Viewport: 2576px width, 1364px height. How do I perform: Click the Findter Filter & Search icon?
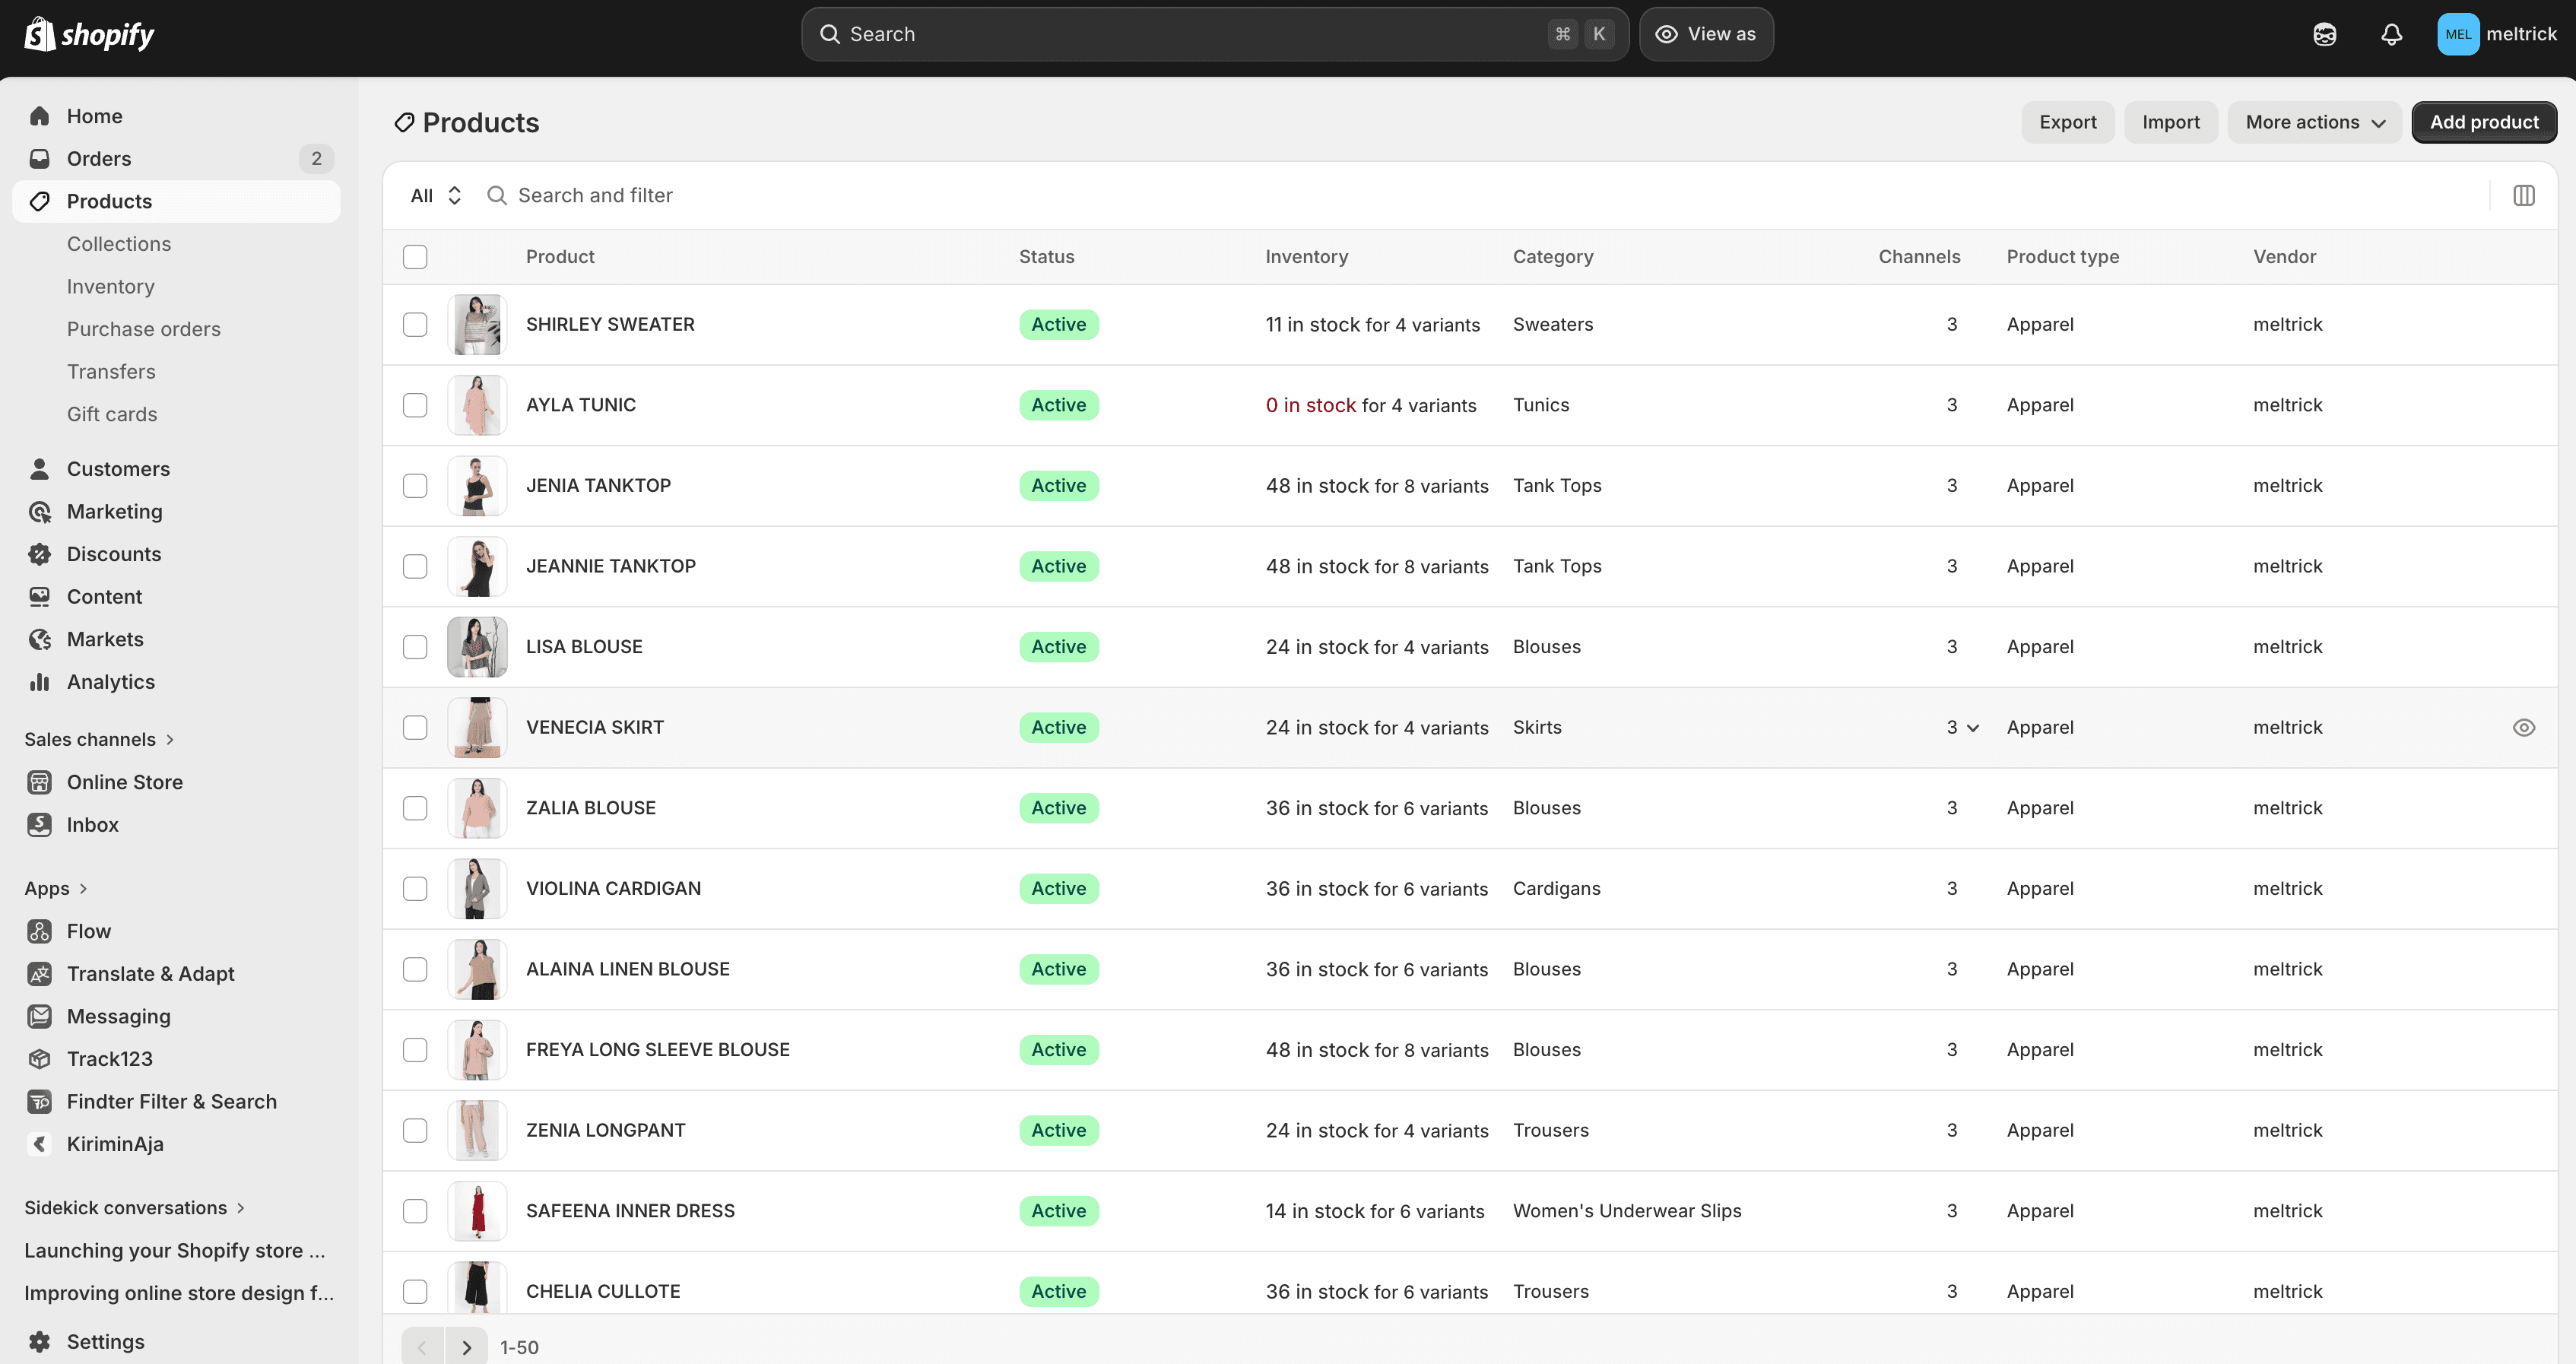40,1101
